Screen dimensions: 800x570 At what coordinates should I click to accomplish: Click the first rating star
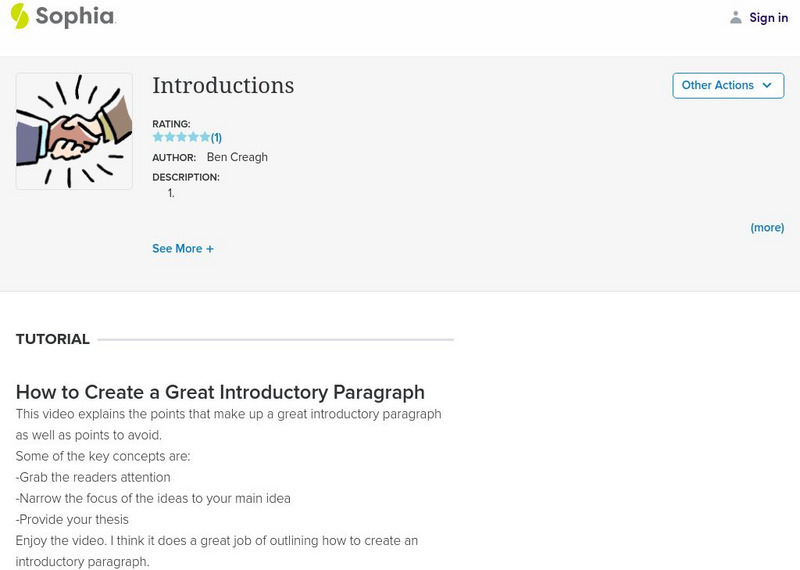click(158, 137)
